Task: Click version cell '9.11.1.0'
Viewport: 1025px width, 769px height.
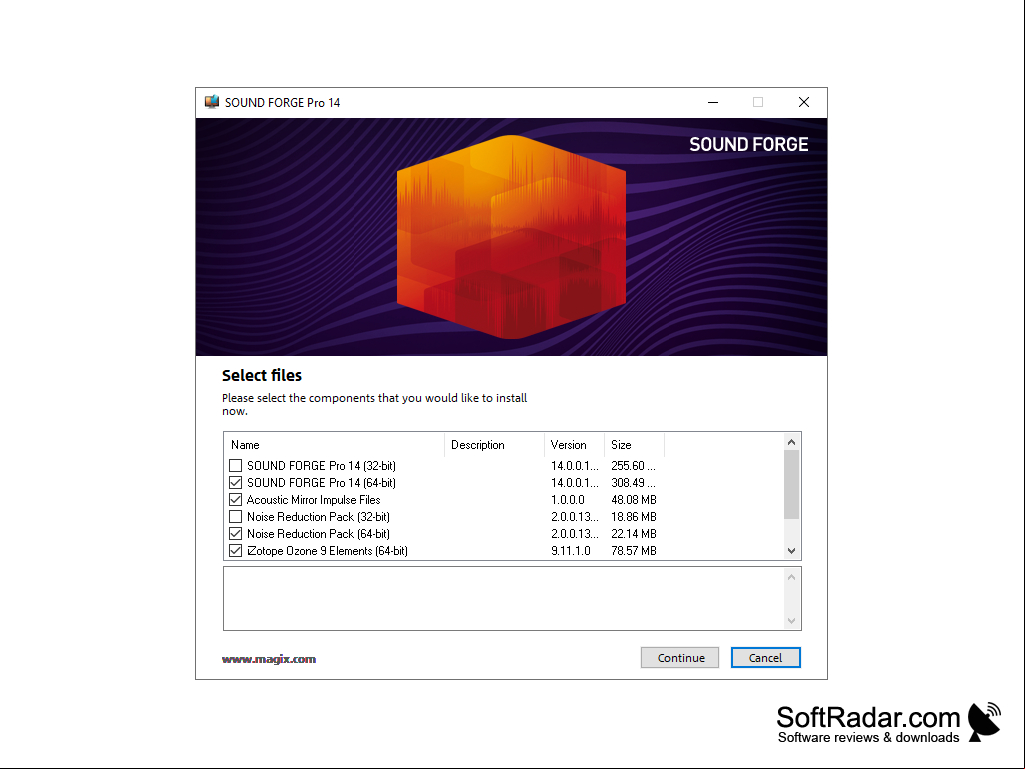Action: pyautogui.click(x=571, y=551)
